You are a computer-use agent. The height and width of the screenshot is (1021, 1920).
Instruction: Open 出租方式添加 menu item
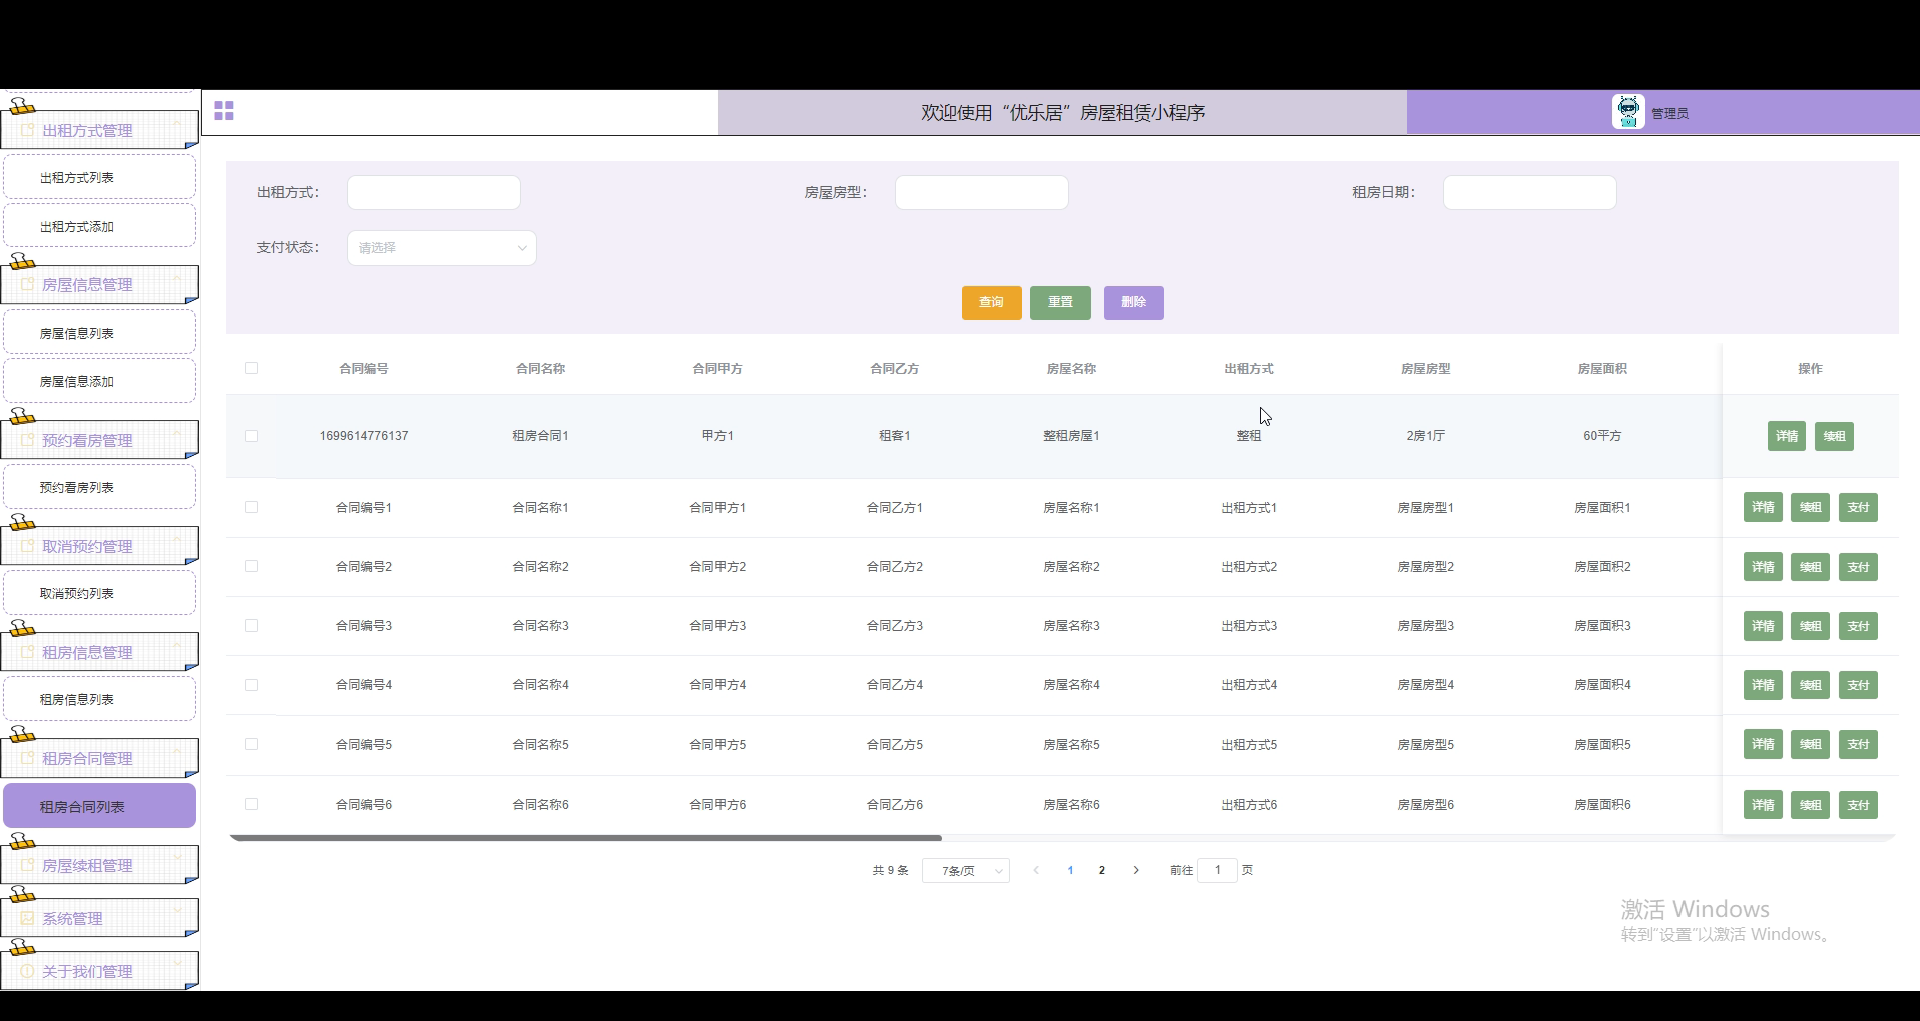[x=100, y=226]
